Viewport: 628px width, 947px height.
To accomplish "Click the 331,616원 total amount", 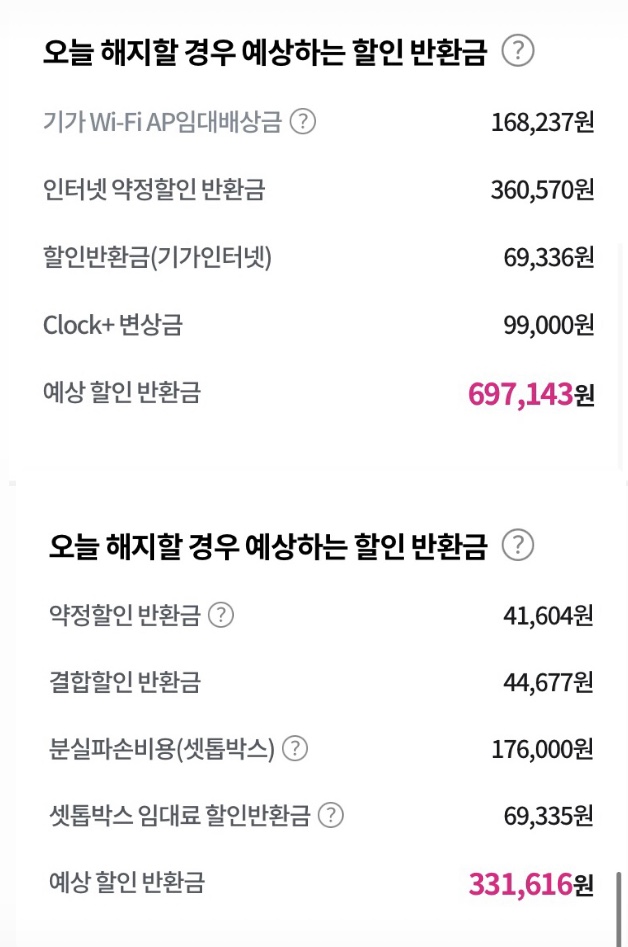I will 530,884.
